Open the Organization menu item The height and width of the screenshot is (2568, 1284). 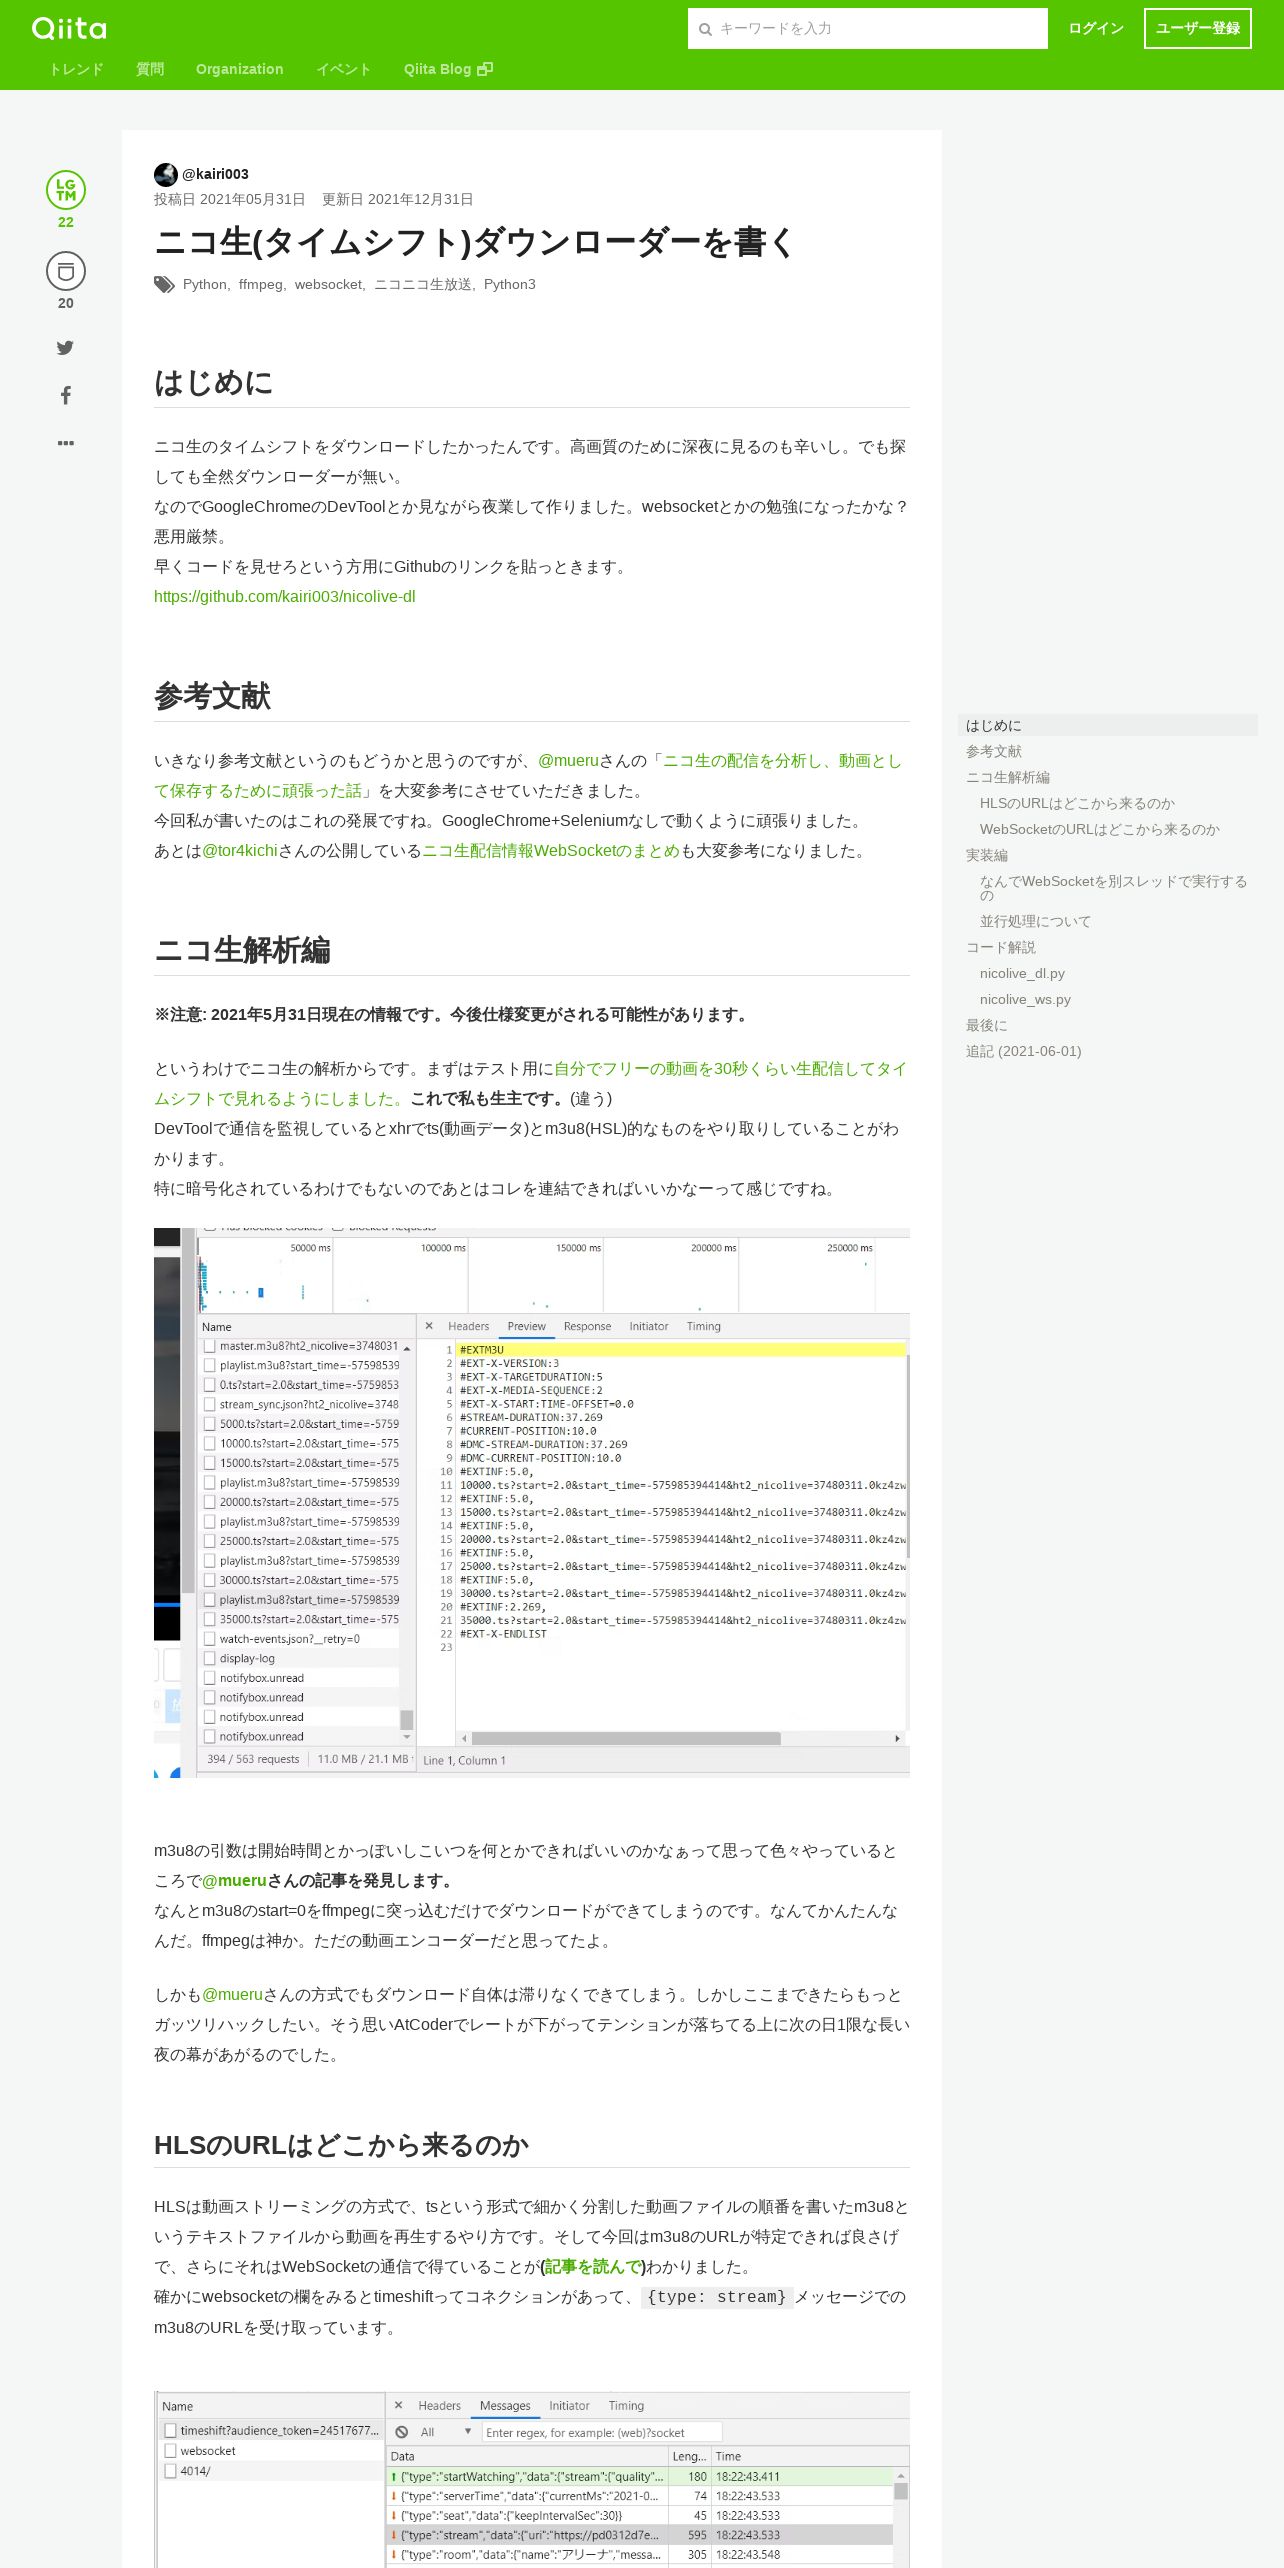[x=240, y=69]
